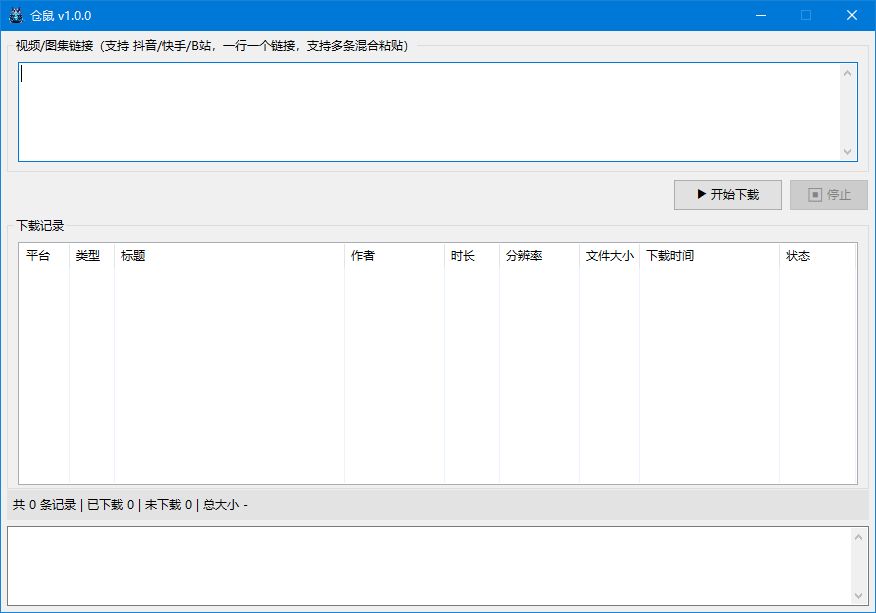Focus the video link input box
This screenshot has width=876, height=613.
[x=429, y=112]
